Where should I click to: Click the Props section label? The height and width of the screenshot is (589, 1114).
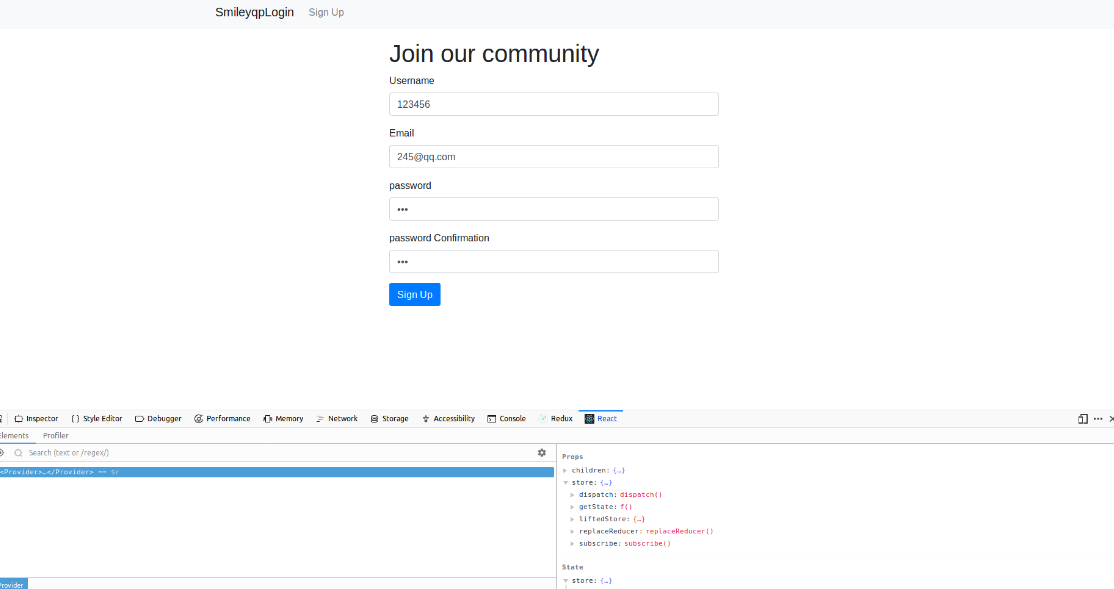(x=573, y=456)
